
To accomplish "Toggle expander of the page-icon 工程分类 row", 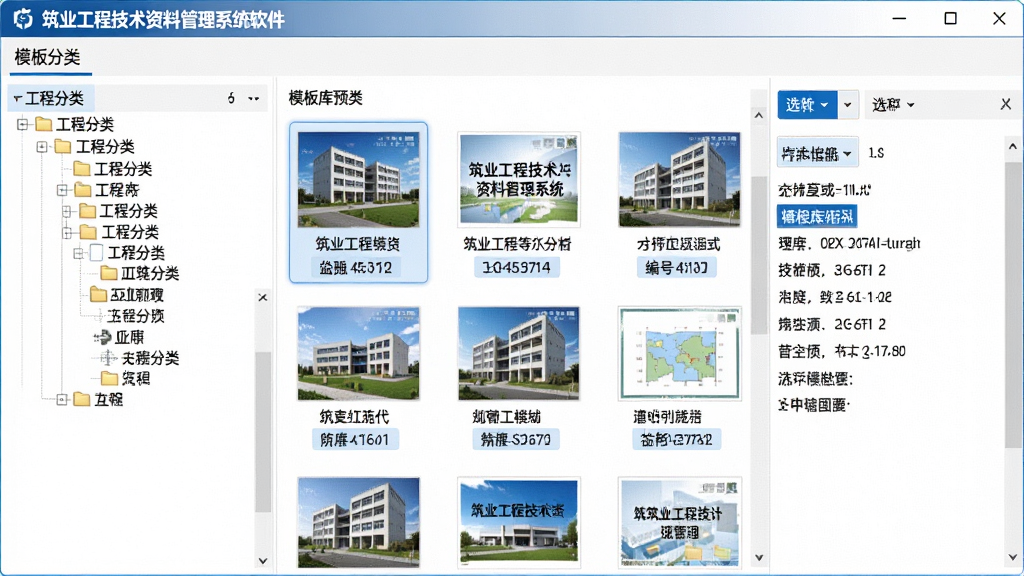I will (78, 253).
